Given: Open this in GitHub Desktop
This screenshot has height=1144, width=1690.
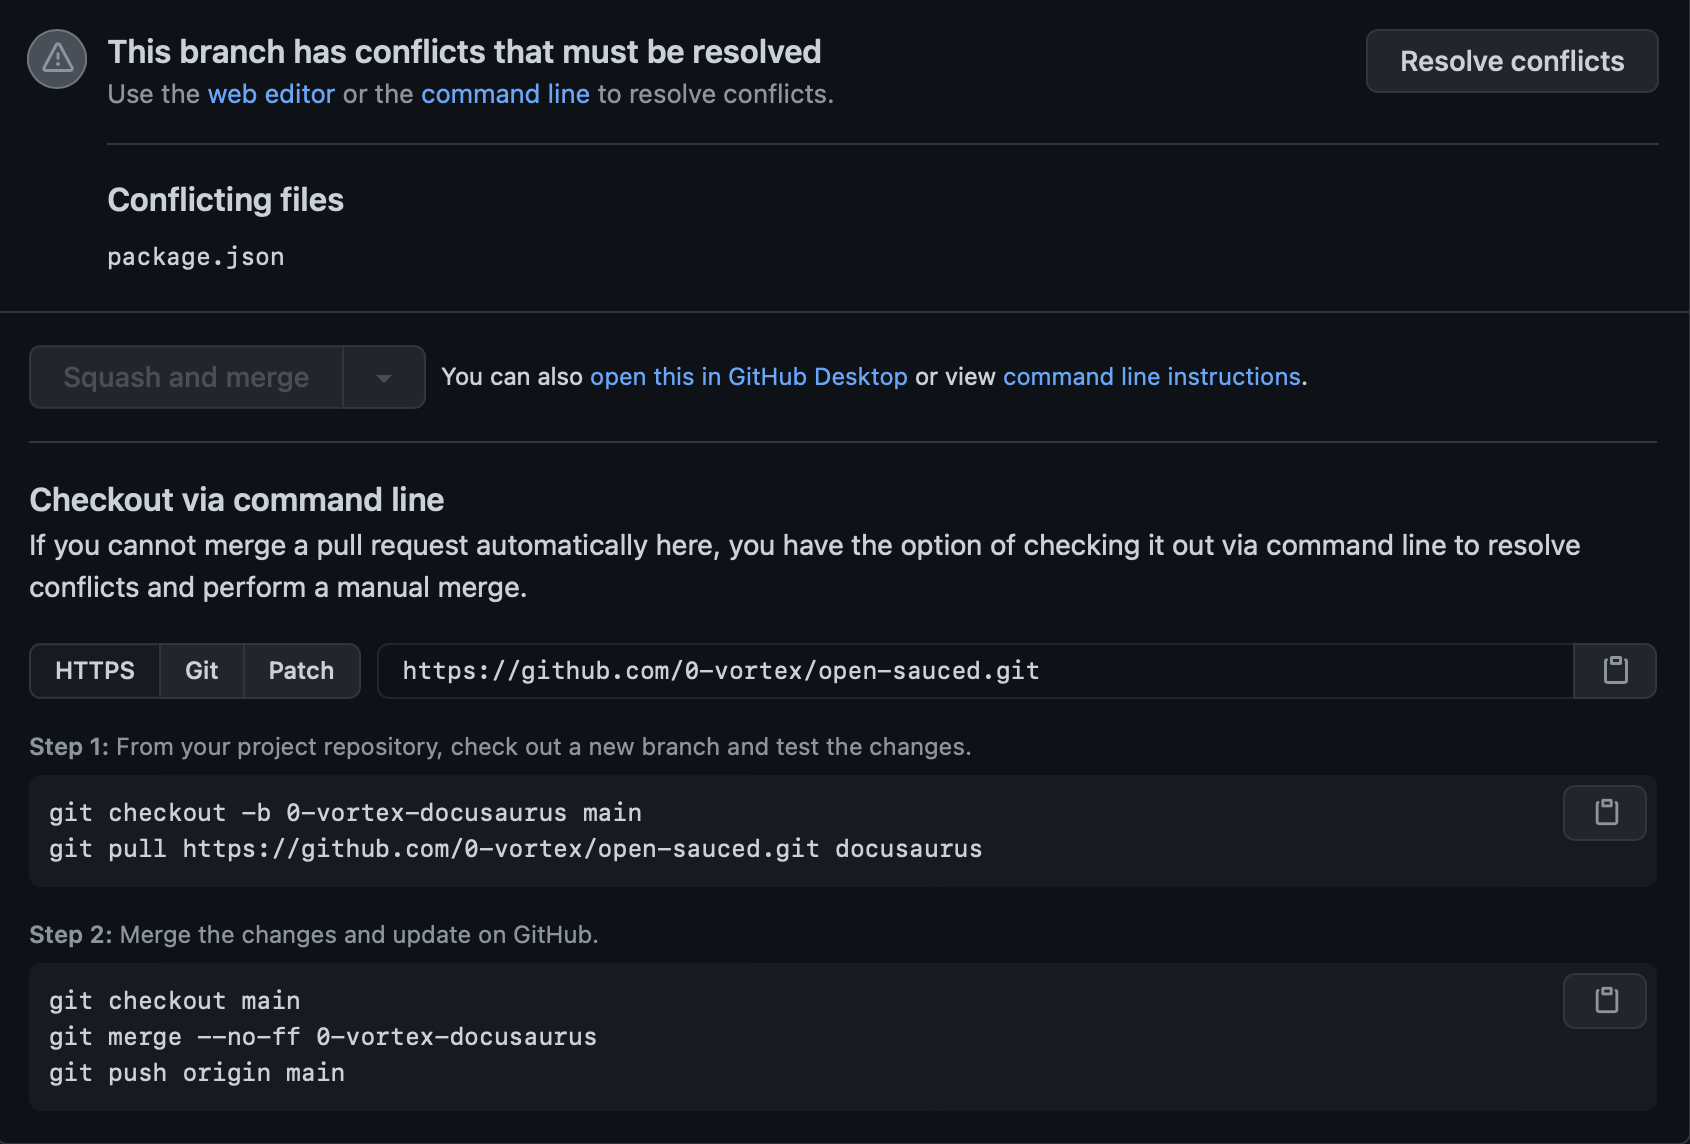Looking at the screenshot, I should (749, 377).
